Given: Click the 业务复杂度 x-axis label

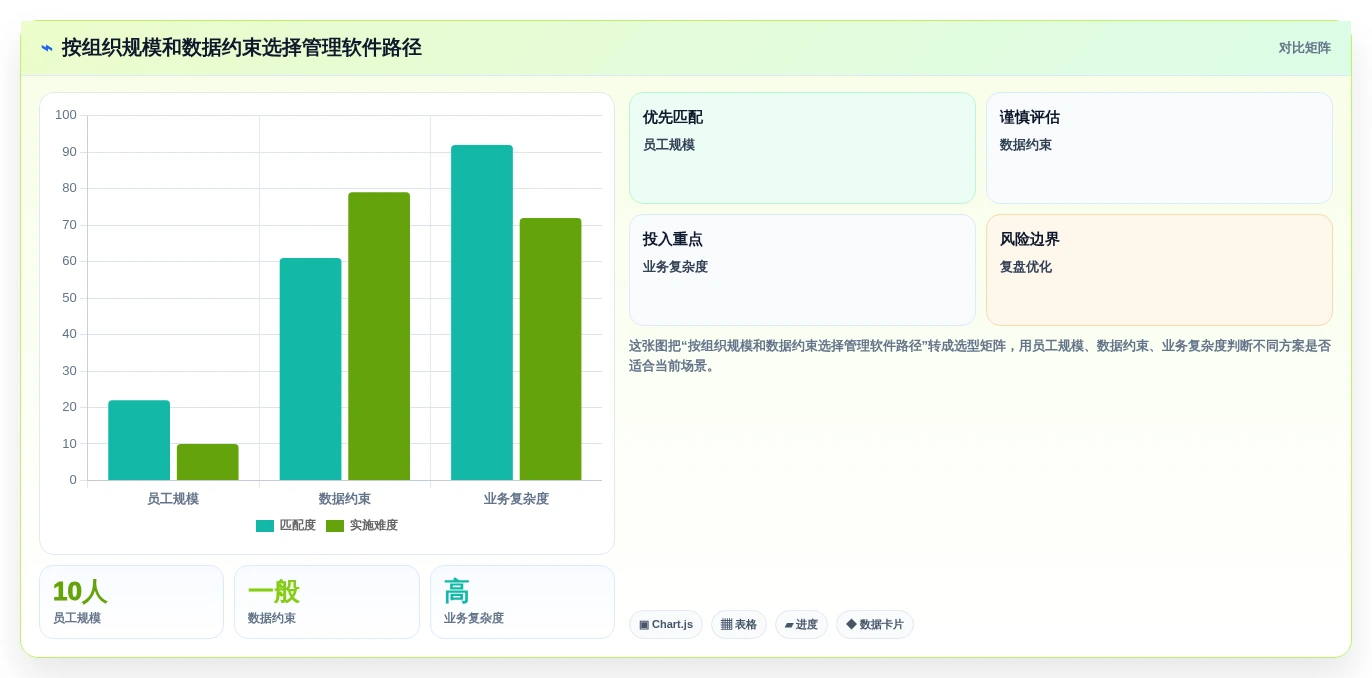Looking at the screenshot, I should (516, 498).
